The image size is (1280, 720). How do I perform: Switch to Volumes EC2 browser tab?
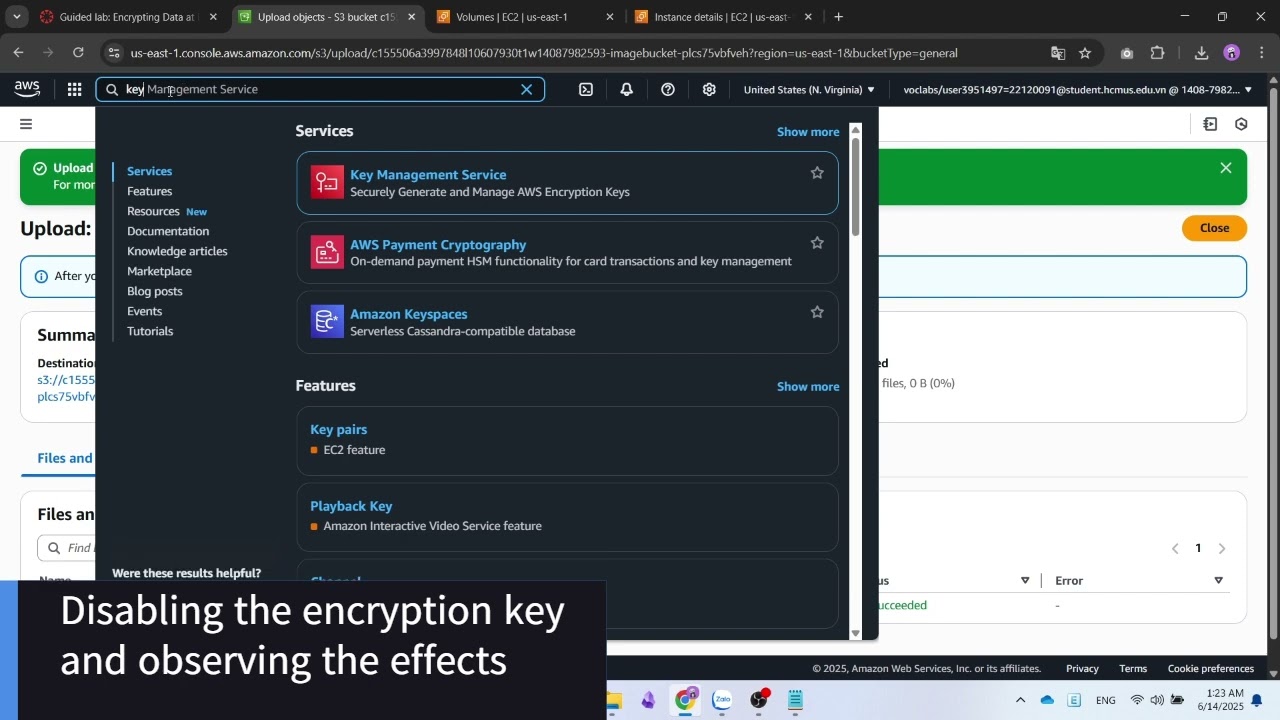point(525,17)
